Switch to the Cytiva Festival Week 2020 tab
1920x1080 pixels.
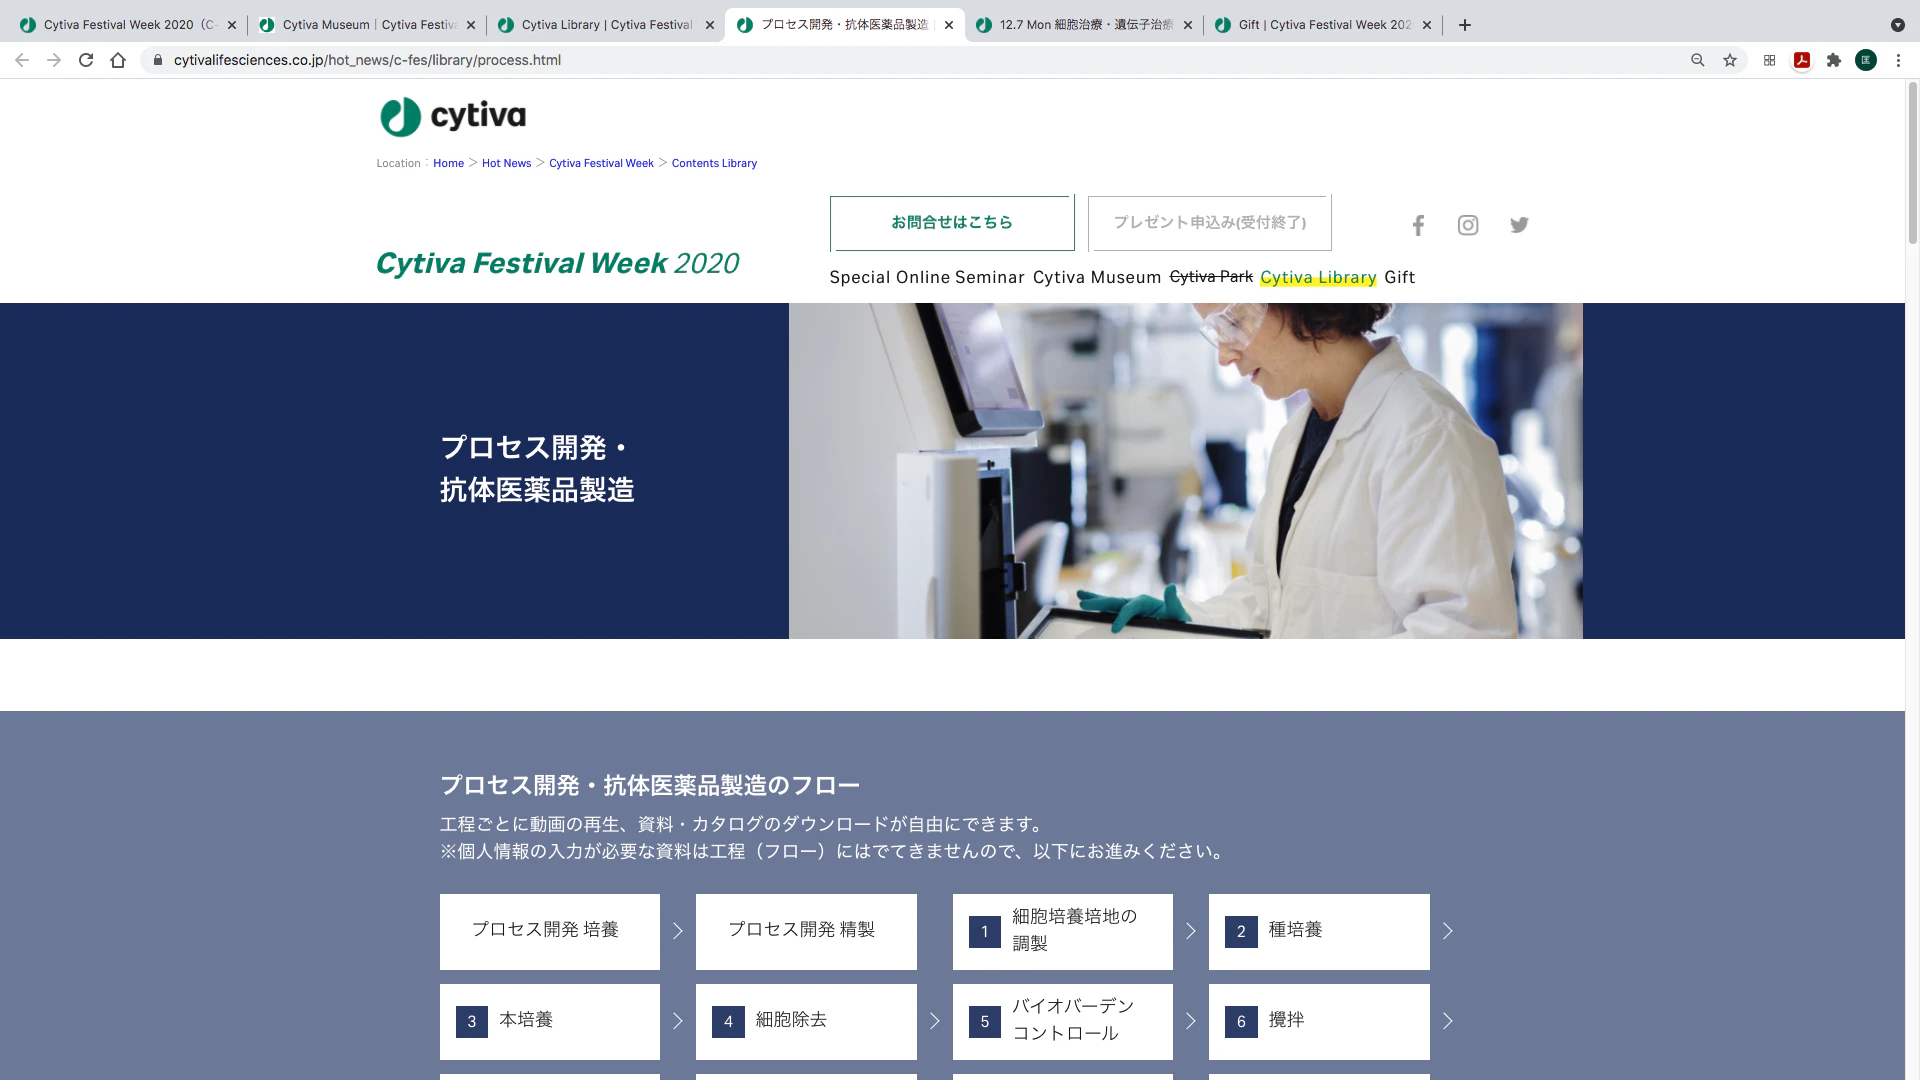[x=128, y=25]
